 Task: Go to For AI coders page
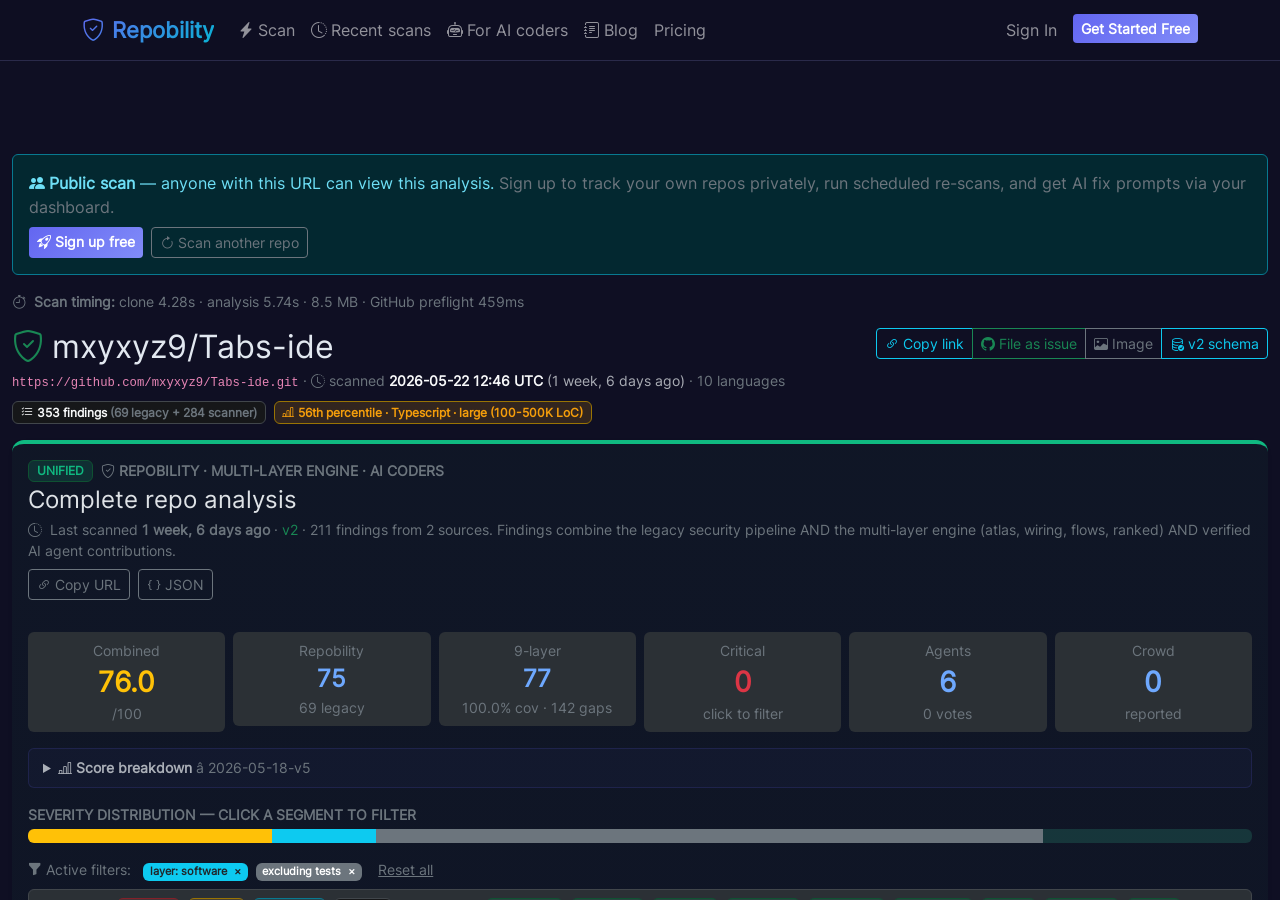[507, 30]
